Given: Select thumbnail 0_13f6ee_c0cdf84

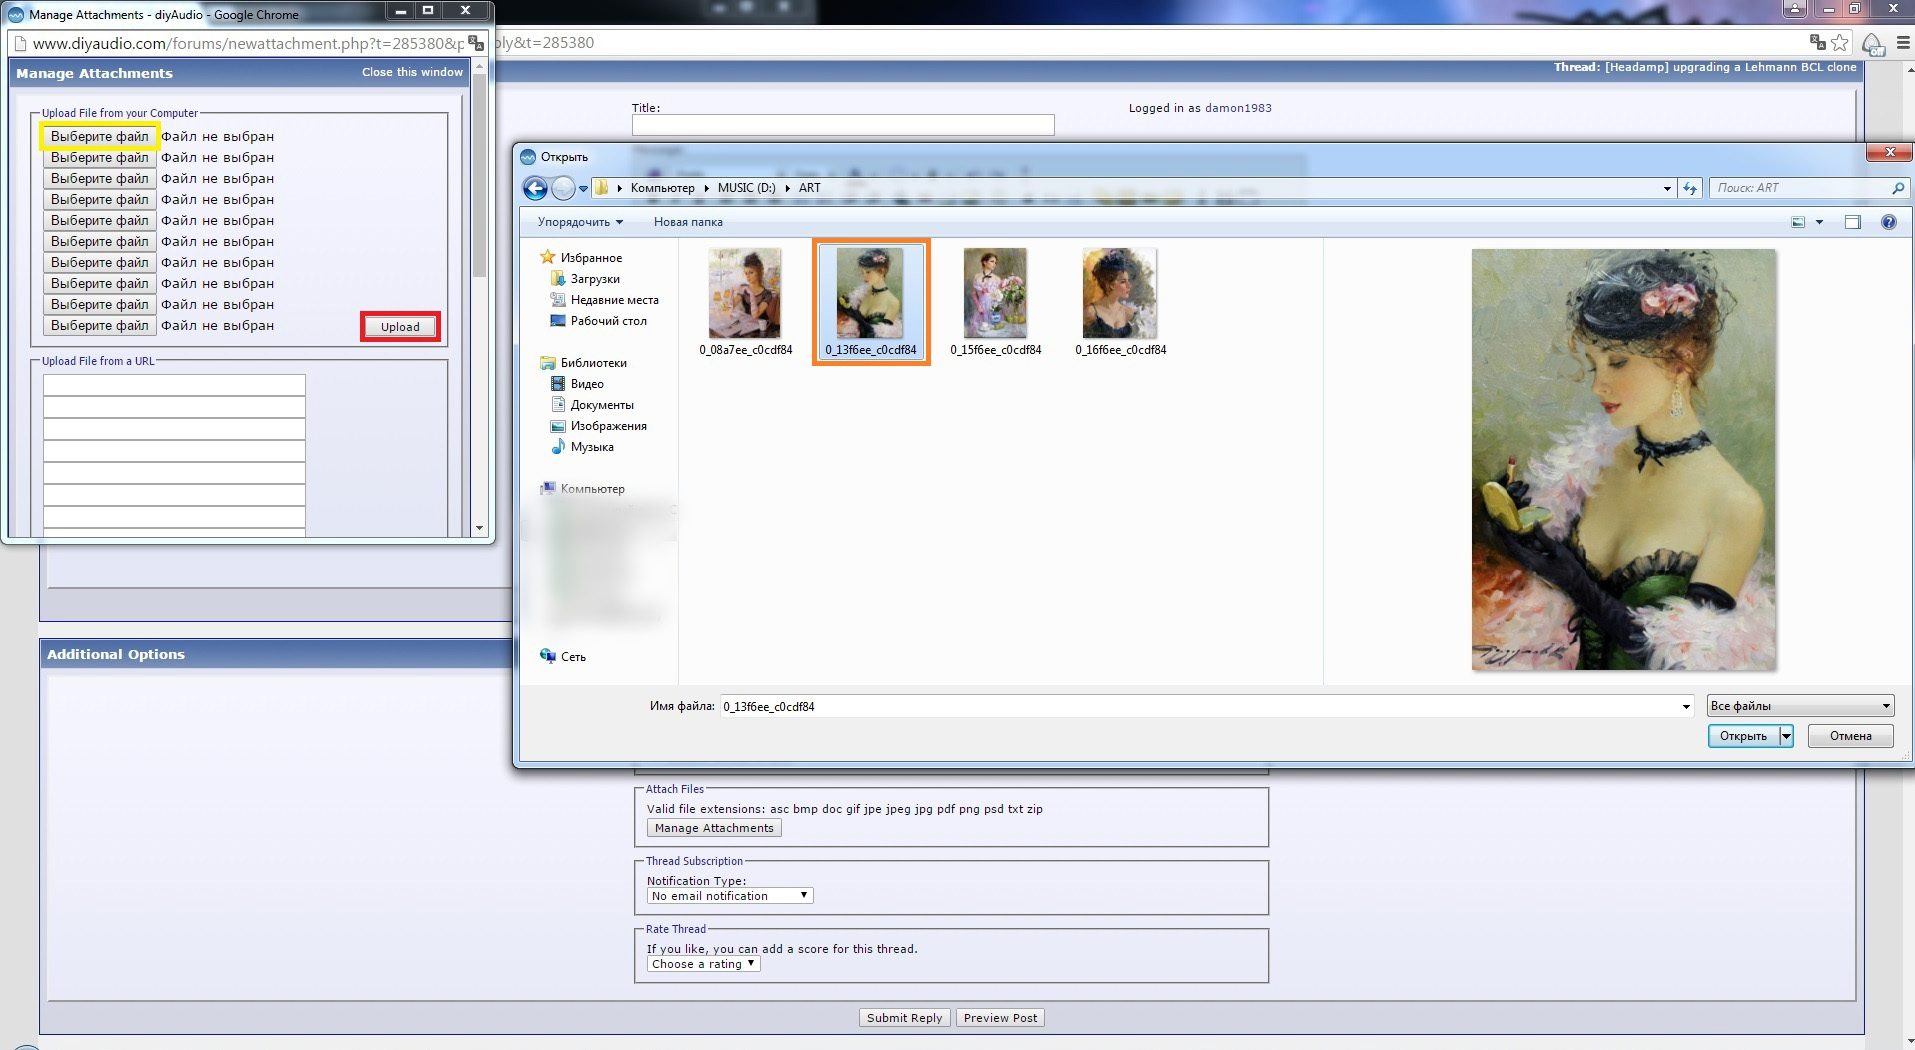Looking at the screenshot, I should pos(871,301).
